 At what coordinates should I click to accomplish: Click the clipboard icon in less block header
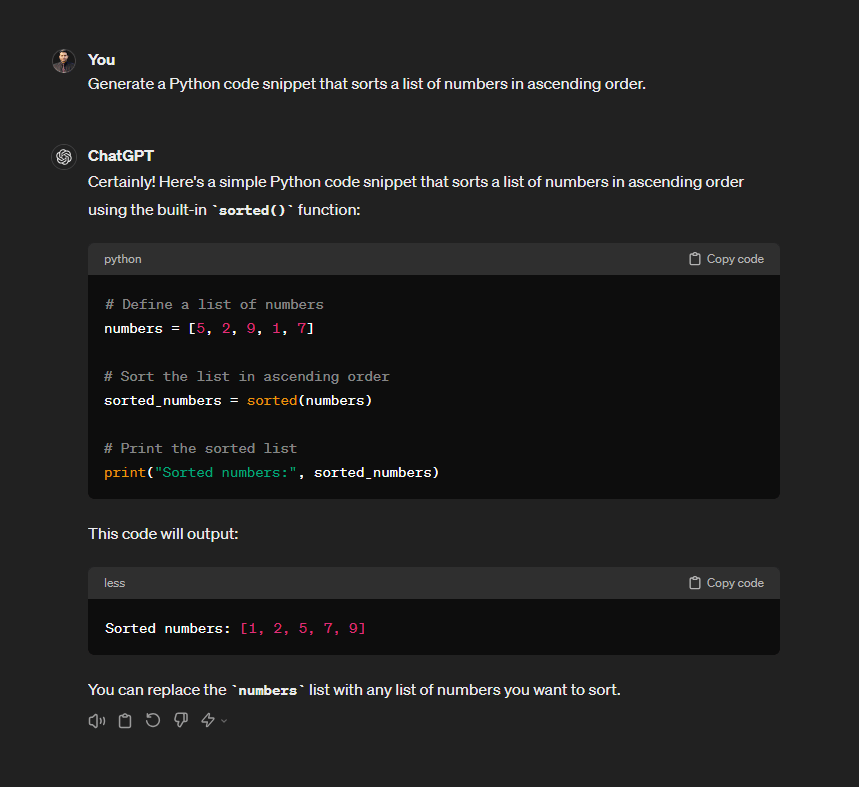click(695, 583)
